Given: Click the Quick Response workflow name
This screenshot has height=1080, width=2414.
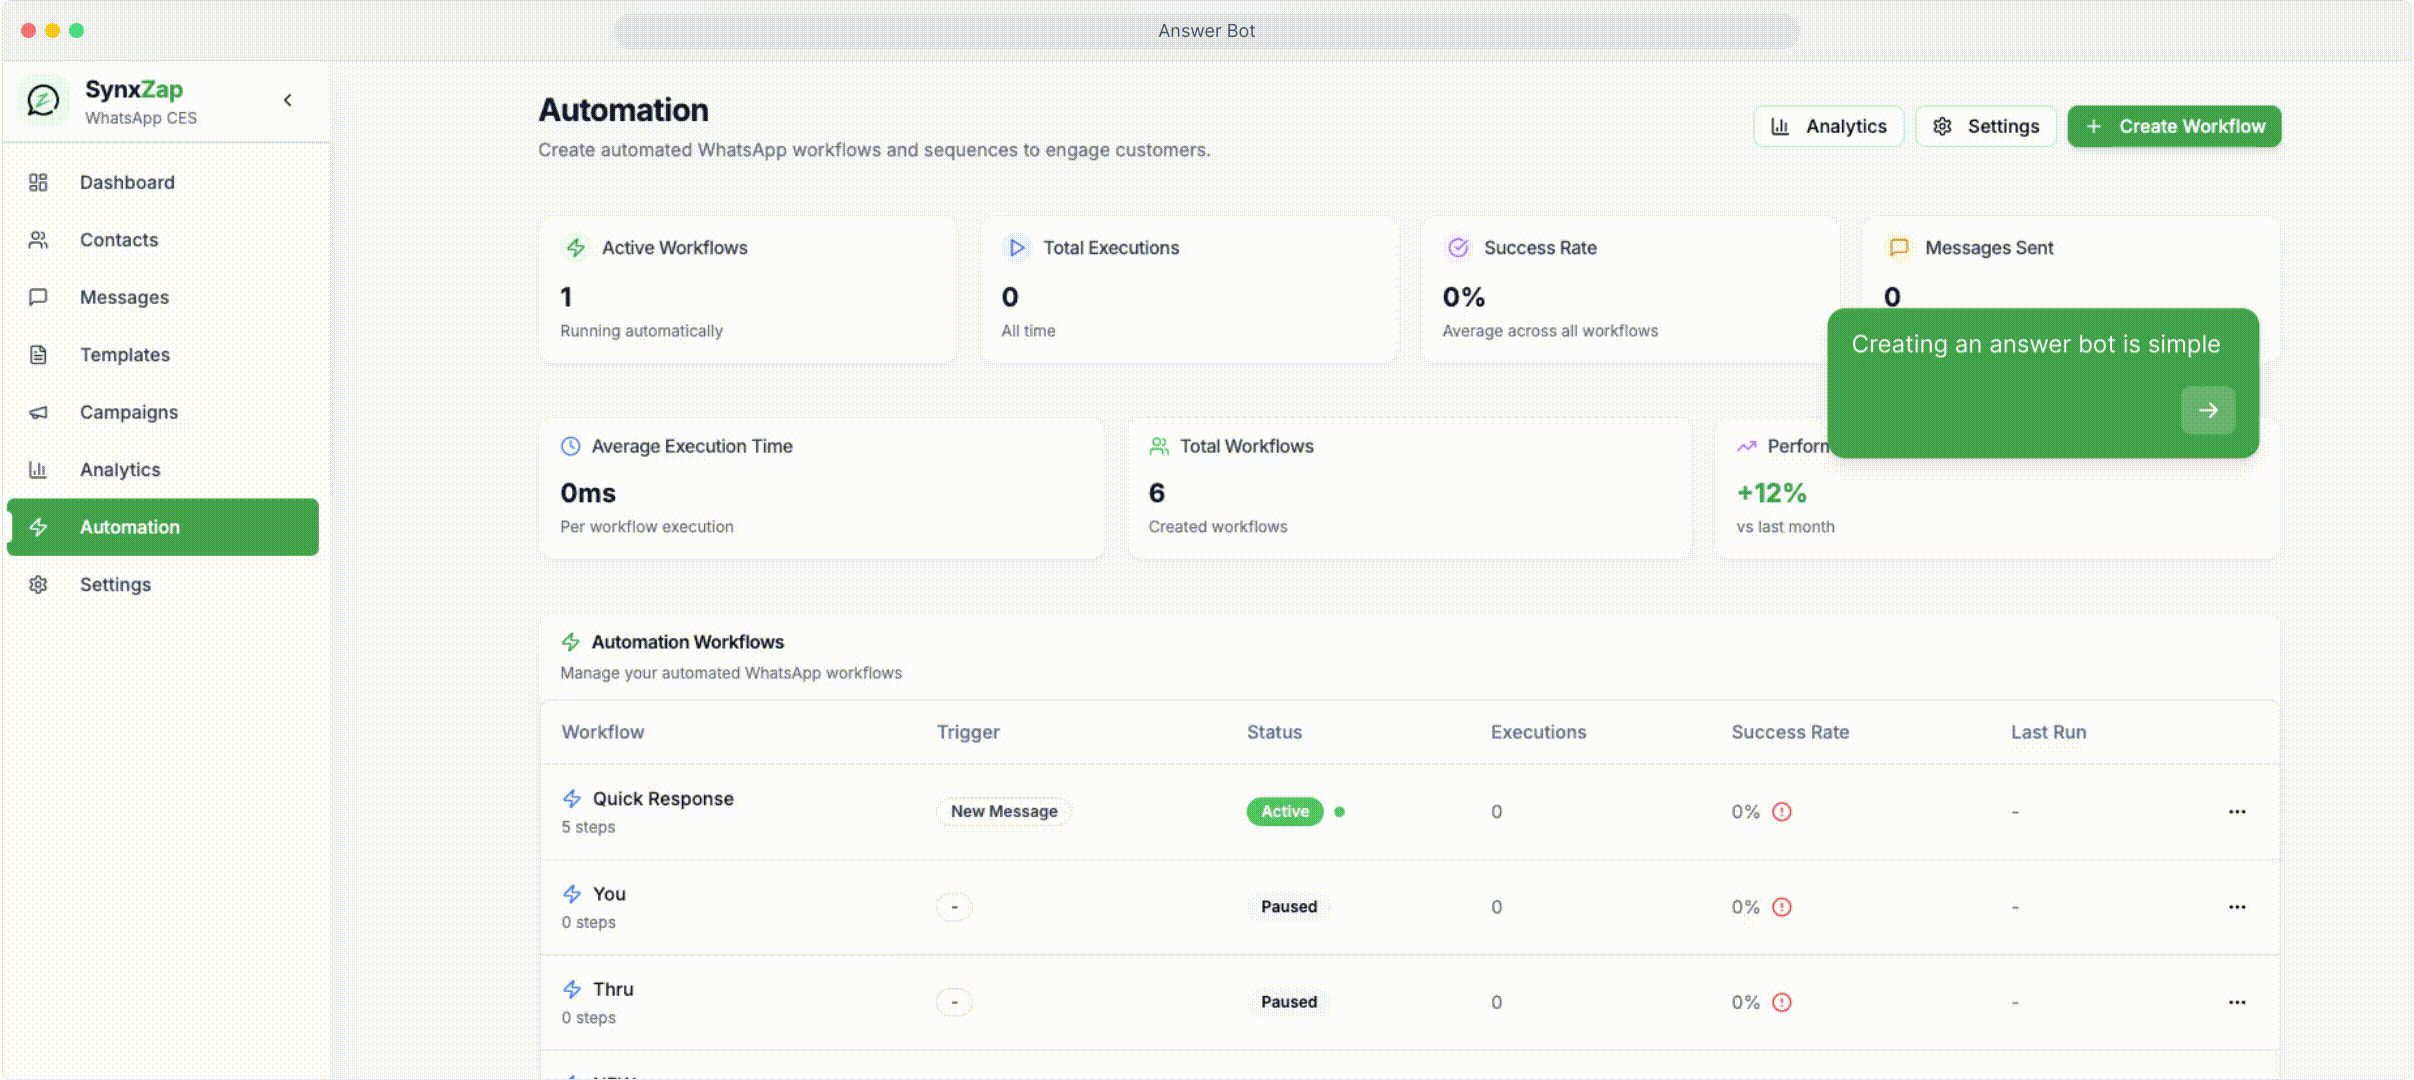Looking at the screenshot, I should 663,799.
